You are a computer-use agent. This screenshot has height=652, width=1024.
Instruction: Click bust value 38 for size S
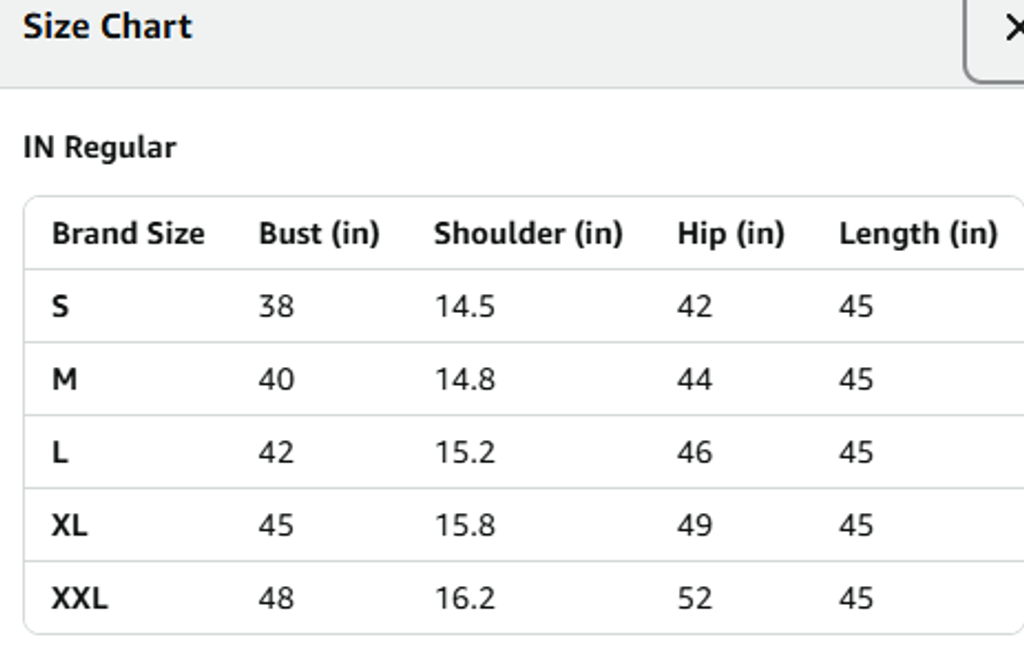tap(276, 306)
